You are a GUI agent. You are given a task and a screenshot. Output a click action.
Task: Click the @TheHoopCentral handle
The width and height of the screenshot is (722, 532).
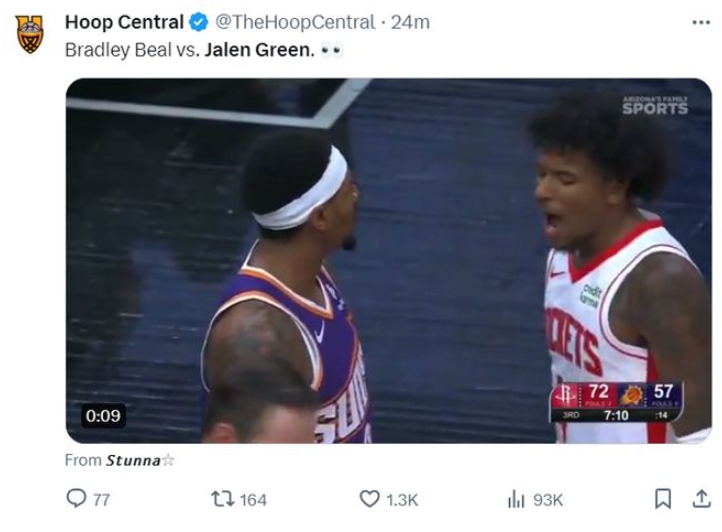tap(295, 22)
